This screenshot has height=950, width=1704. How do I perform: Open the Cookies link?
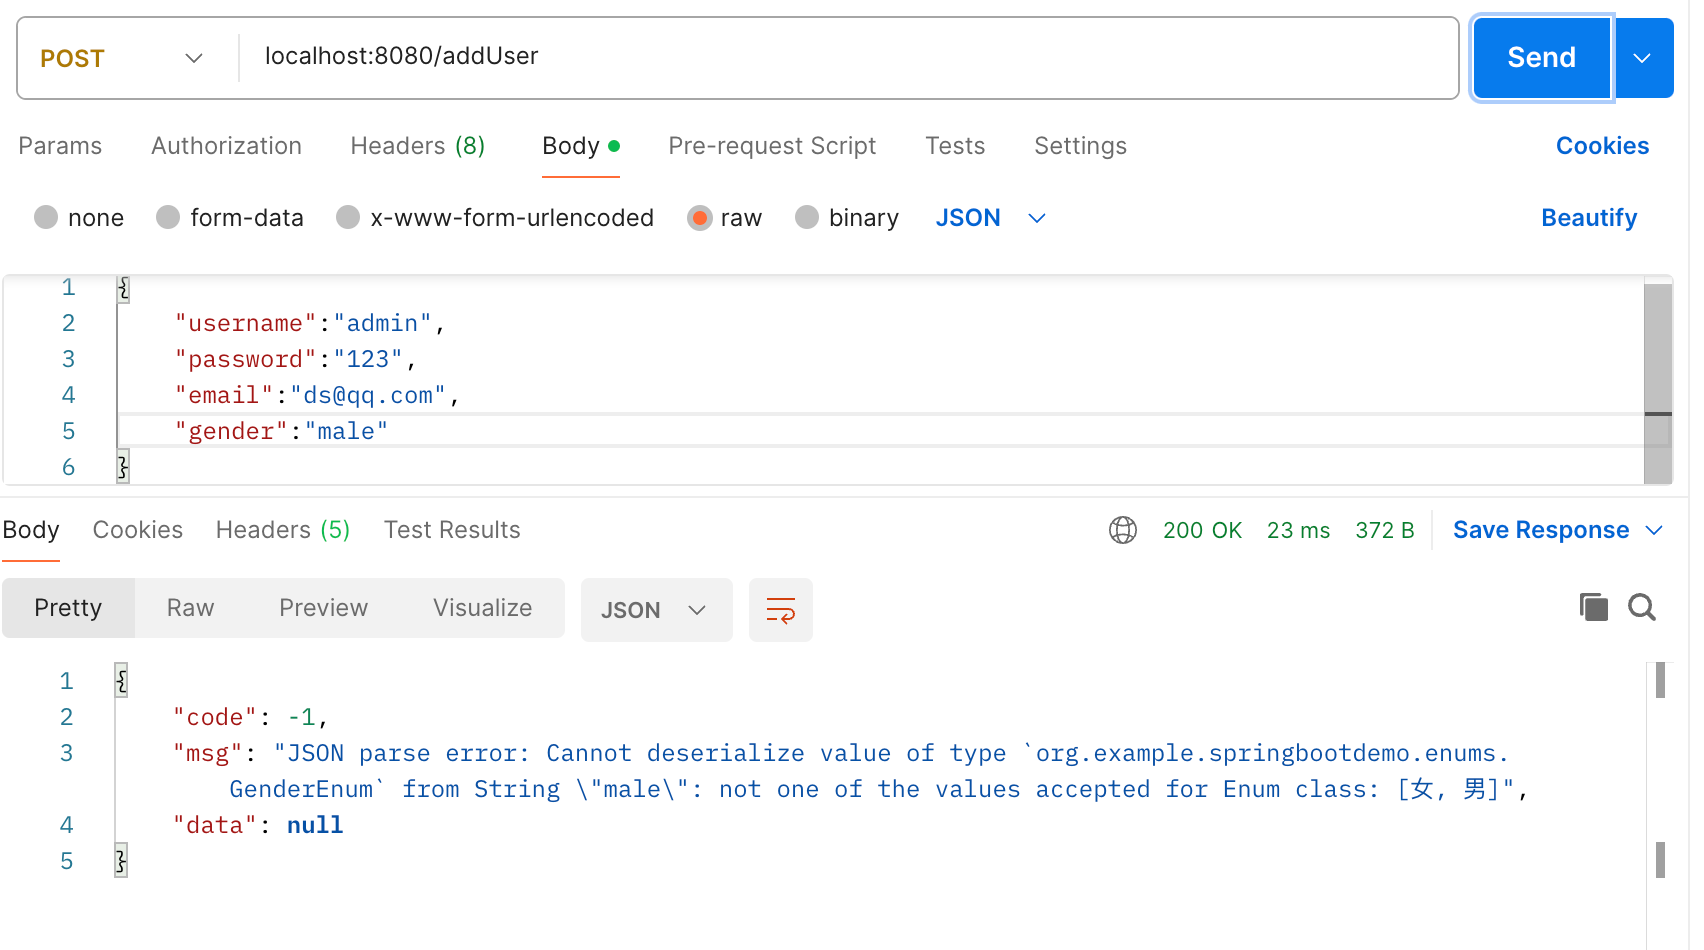[1602, 146]
